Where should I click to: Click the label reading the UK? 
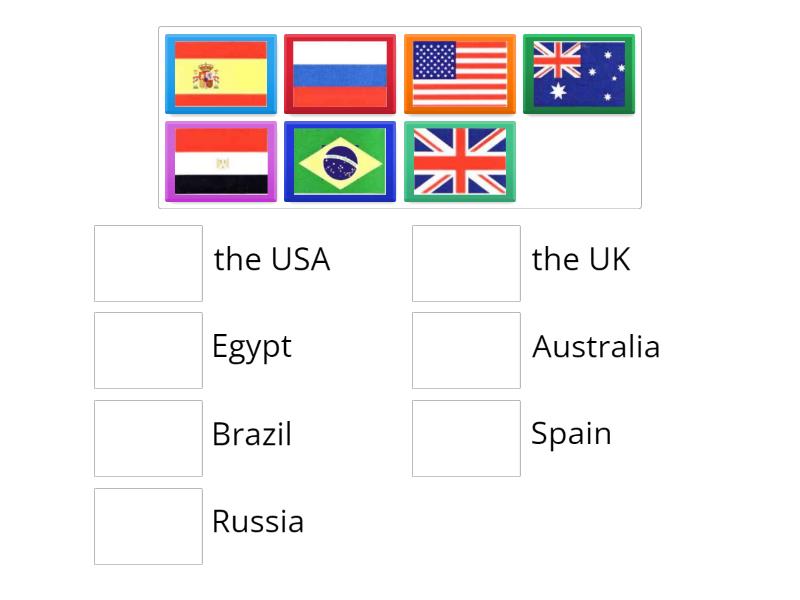coord(580,259)
